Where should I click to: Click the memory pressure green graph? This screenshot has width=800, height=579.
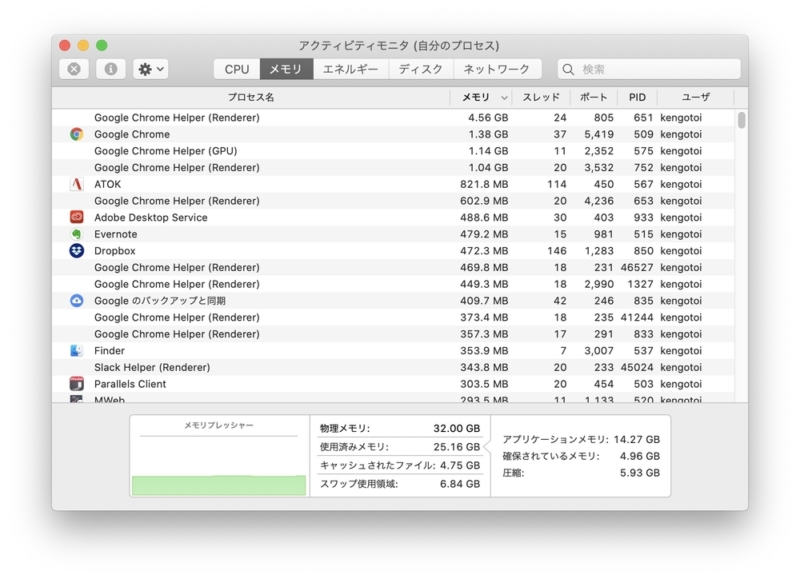(x=219, y=485)
